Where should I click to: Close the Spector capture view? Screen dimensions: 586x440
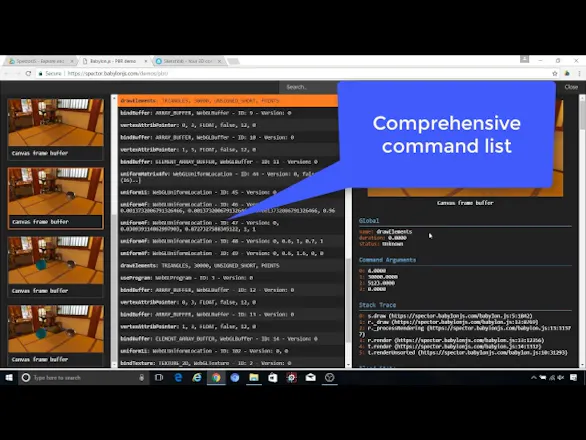point(571,87)
